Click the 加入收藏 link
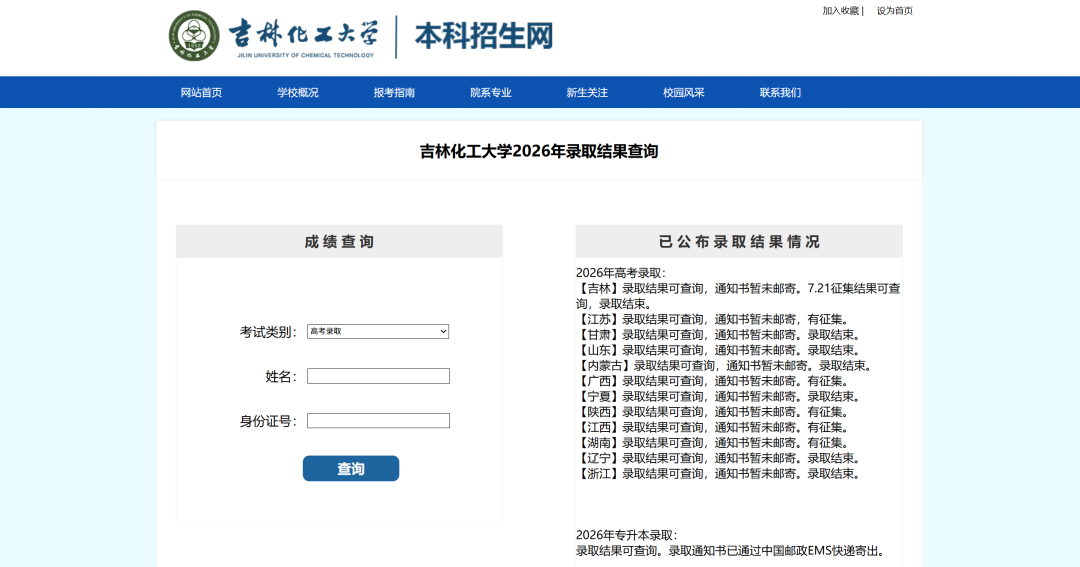The image size is (1080, 567). tap(840, 10)
